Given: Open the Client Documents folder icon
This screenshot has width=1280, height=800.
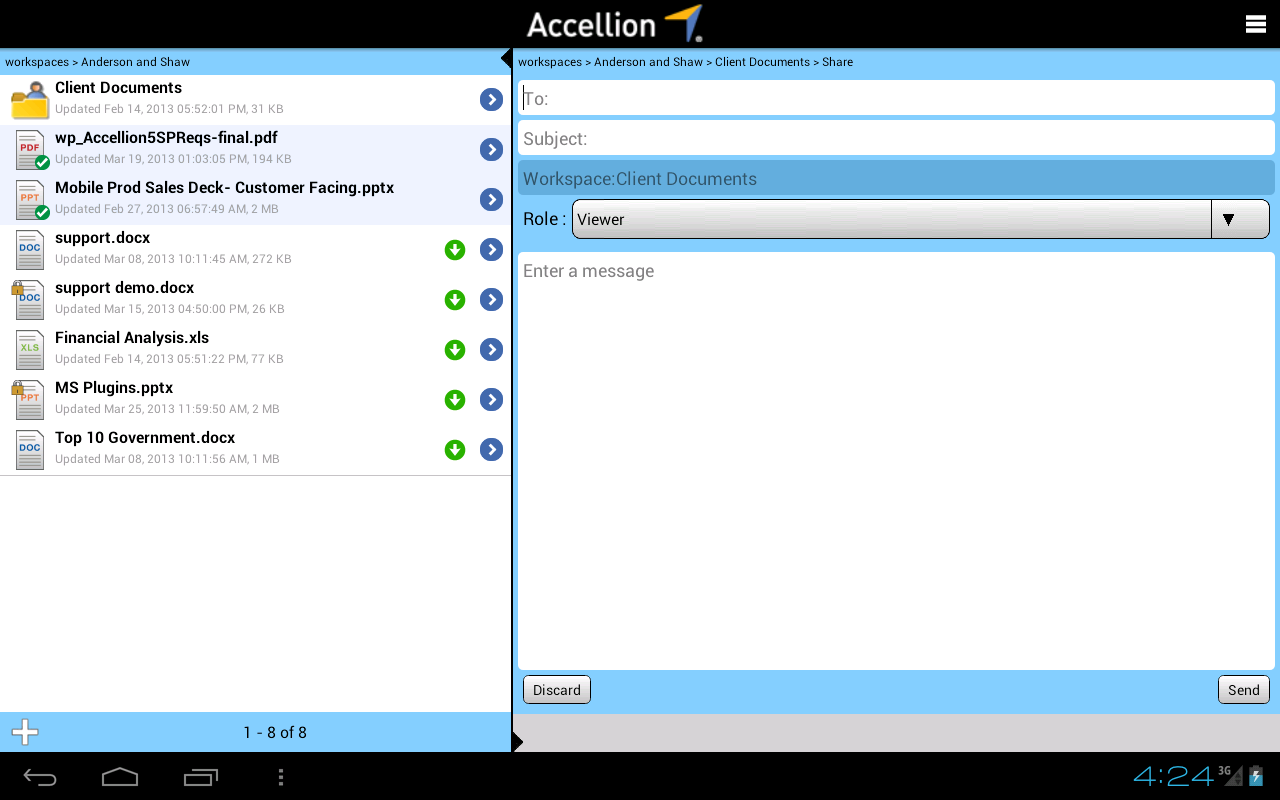Looking at the screenshot, I should [x=30, y=100].
